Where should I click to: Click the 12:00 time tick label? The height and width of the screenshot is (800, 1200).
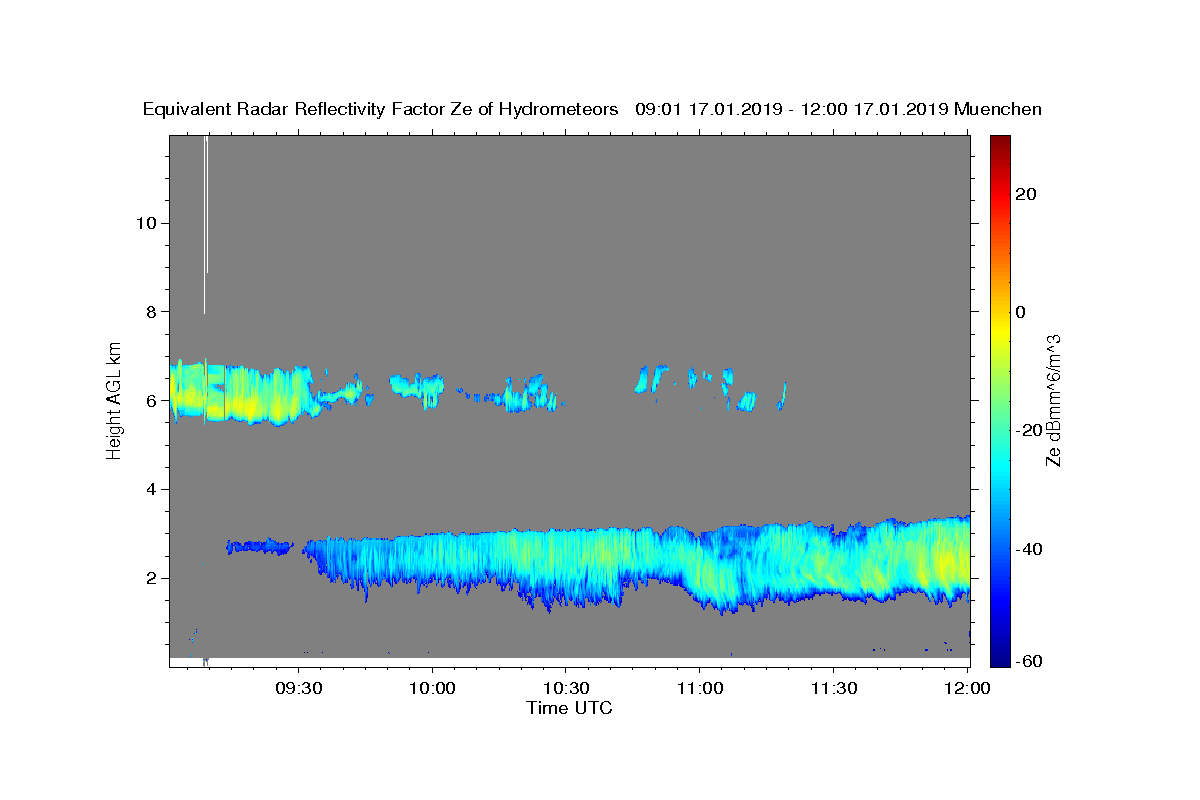click(966, 688)
